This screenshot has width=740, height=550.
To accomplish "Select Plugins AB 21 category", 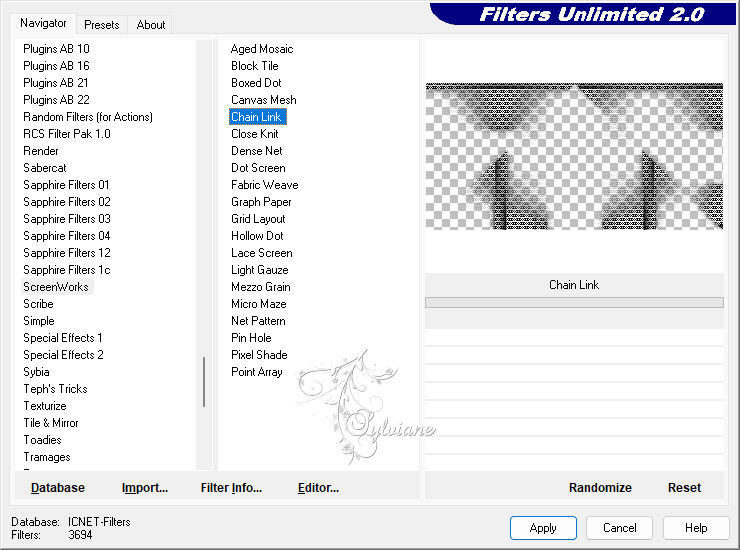I will click(56, 83).
